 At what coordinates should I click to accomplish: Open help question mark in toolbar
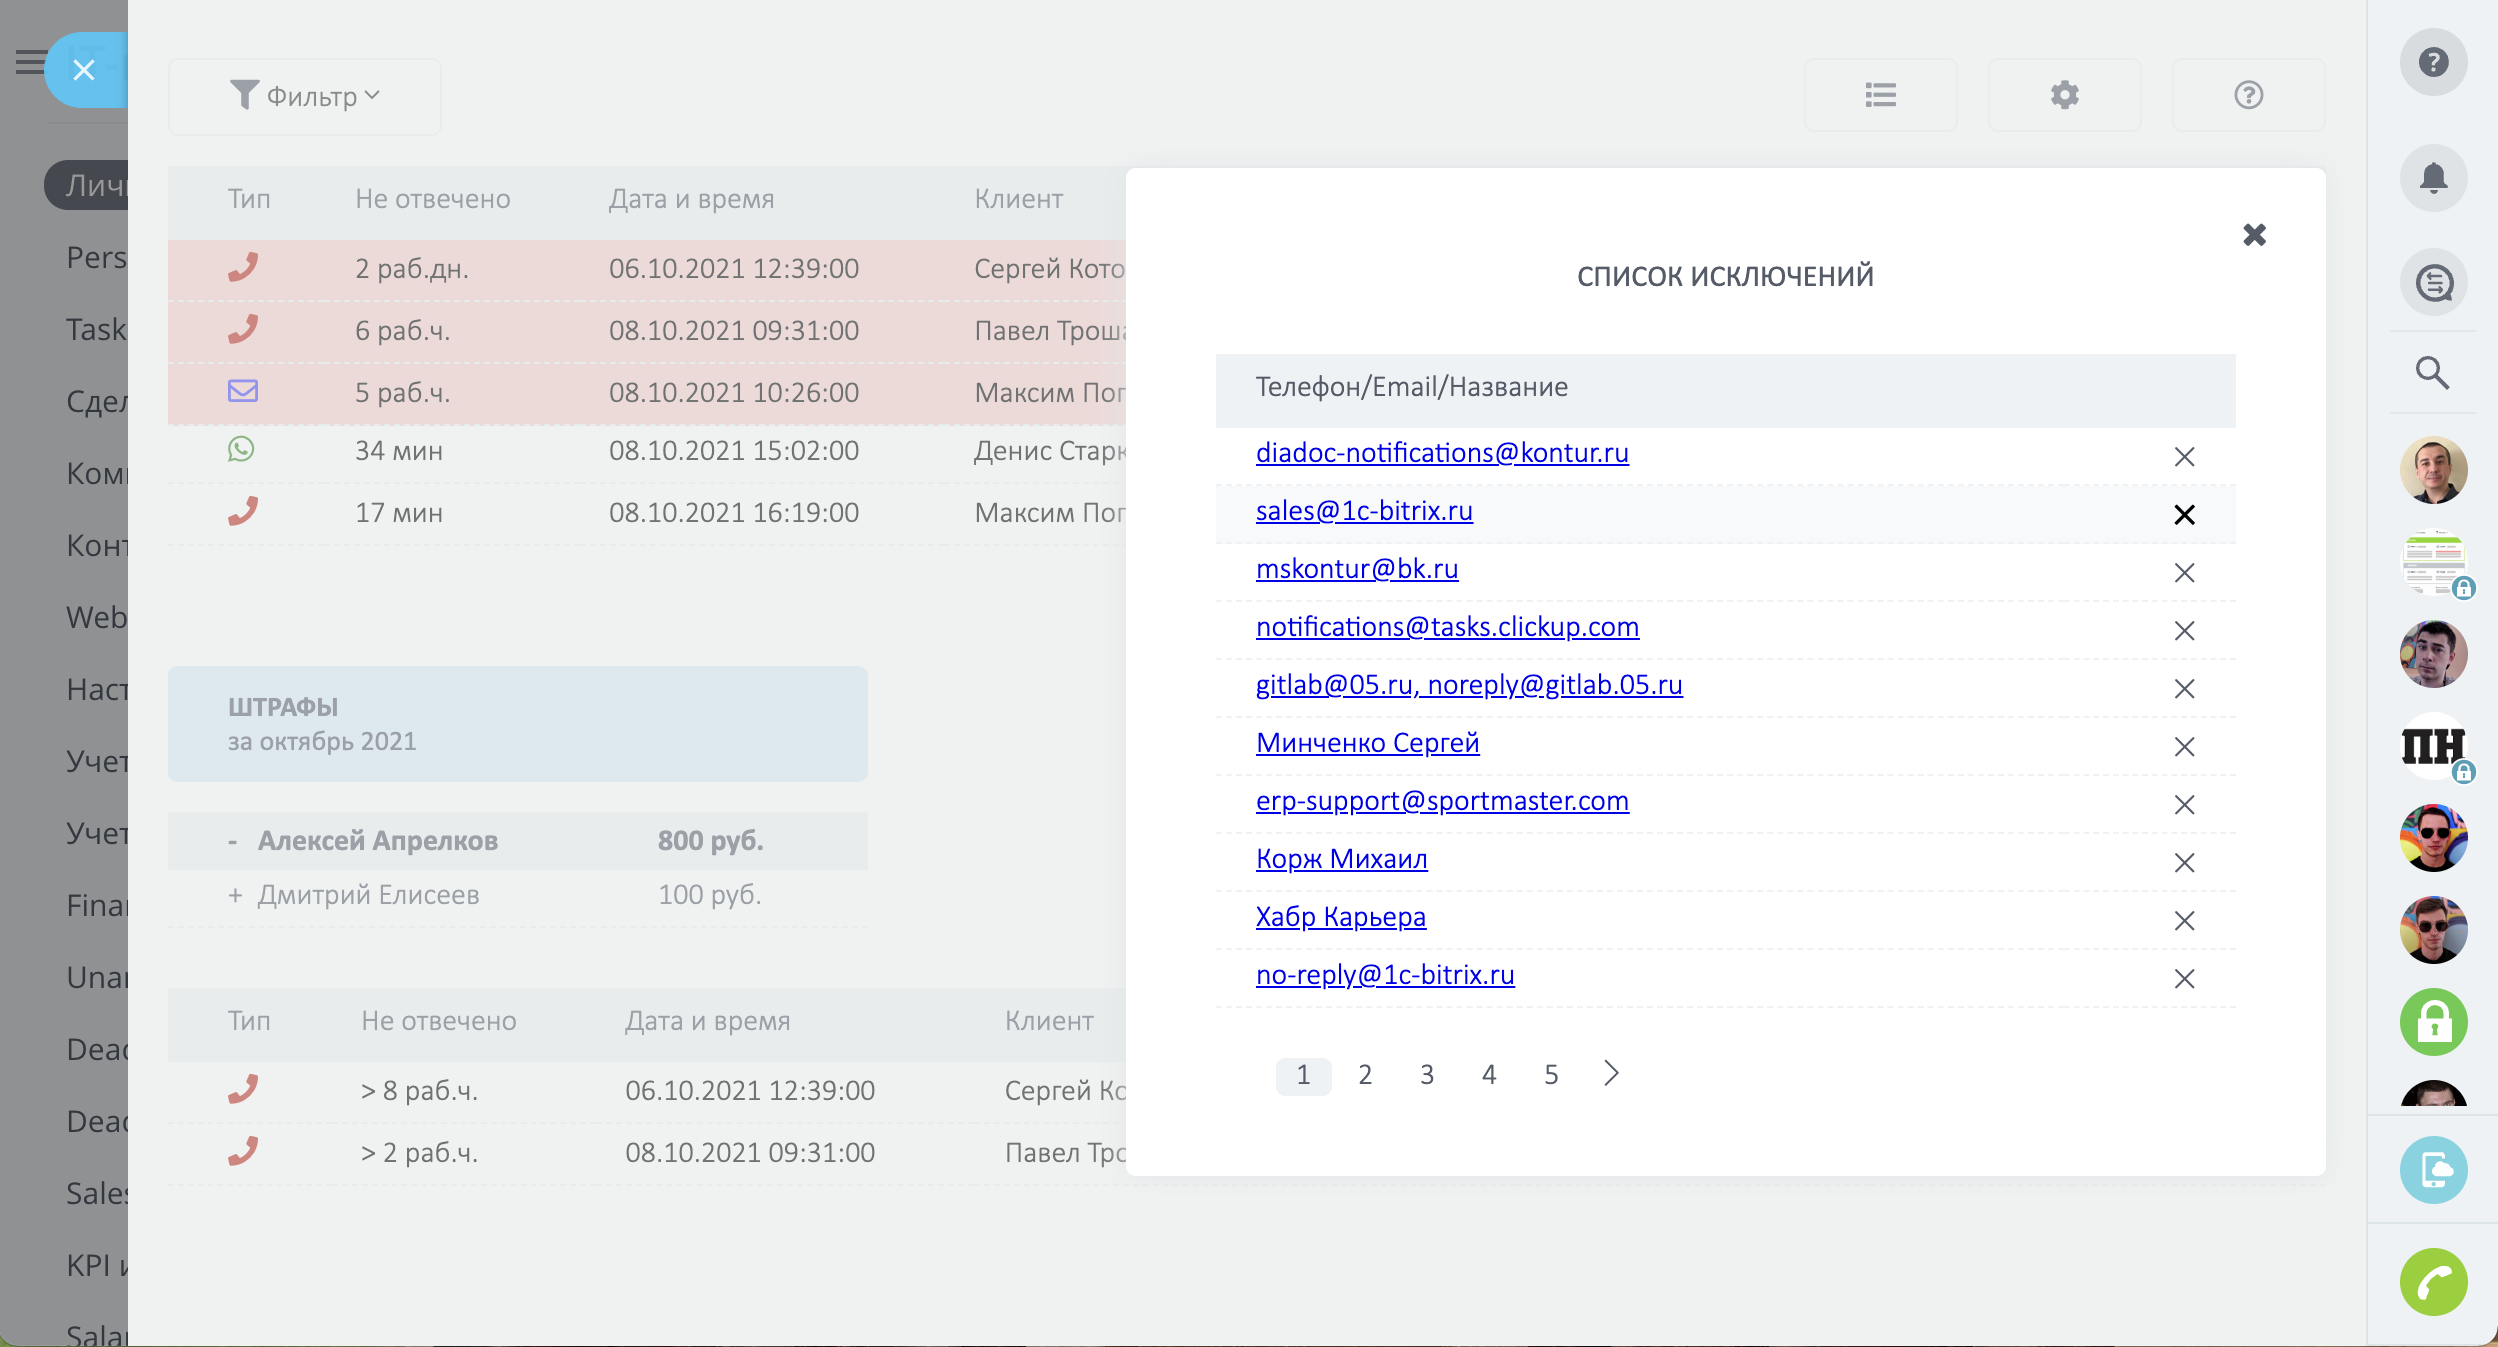tap(2248, 95)
